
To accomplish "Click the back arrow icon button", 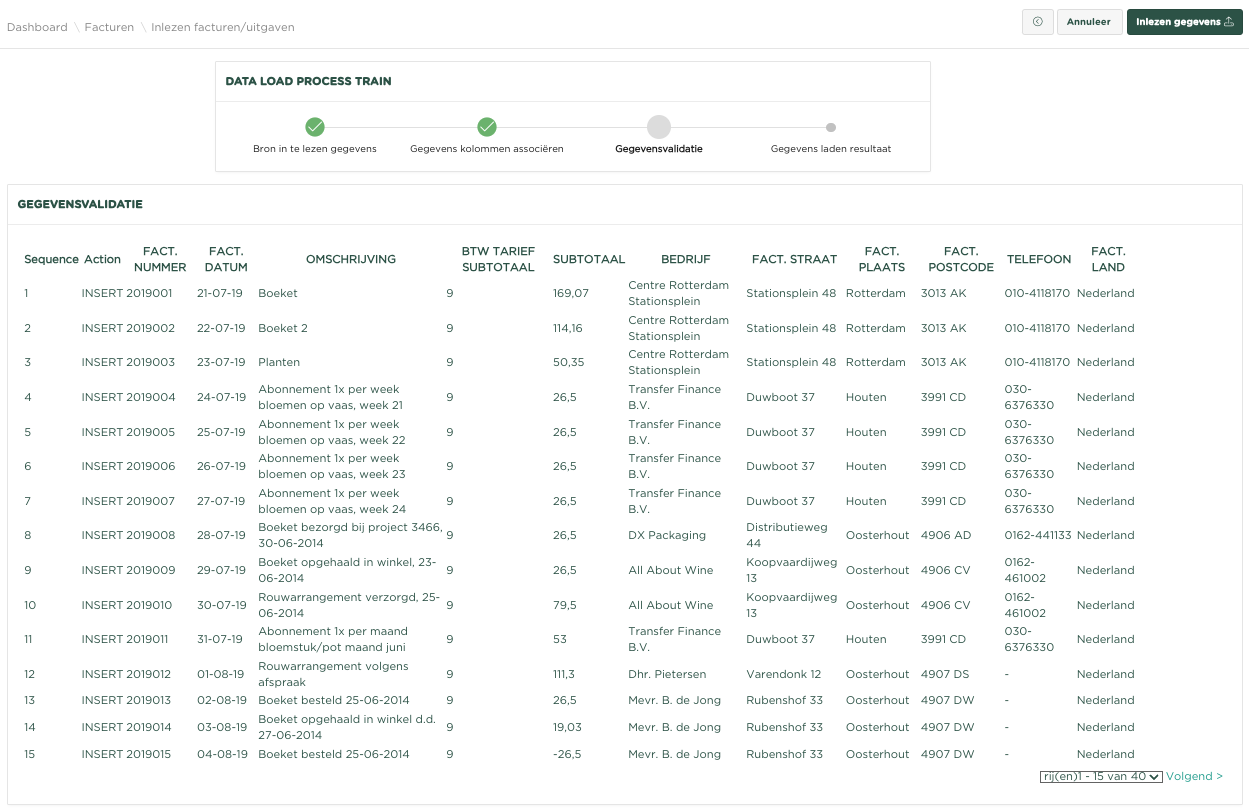I will click(x=1037, y=22).
